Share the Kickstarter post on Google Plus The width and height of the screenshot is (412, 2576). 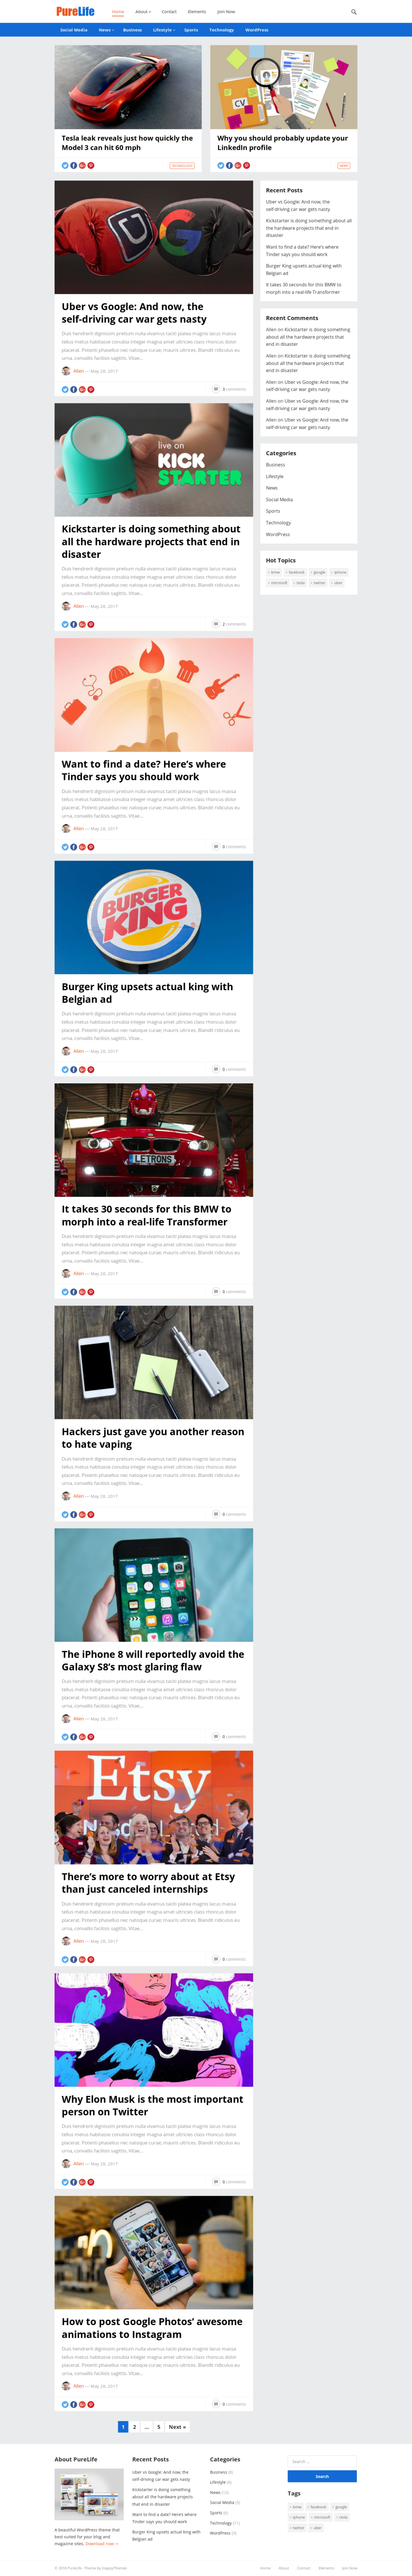coord(82,624)
